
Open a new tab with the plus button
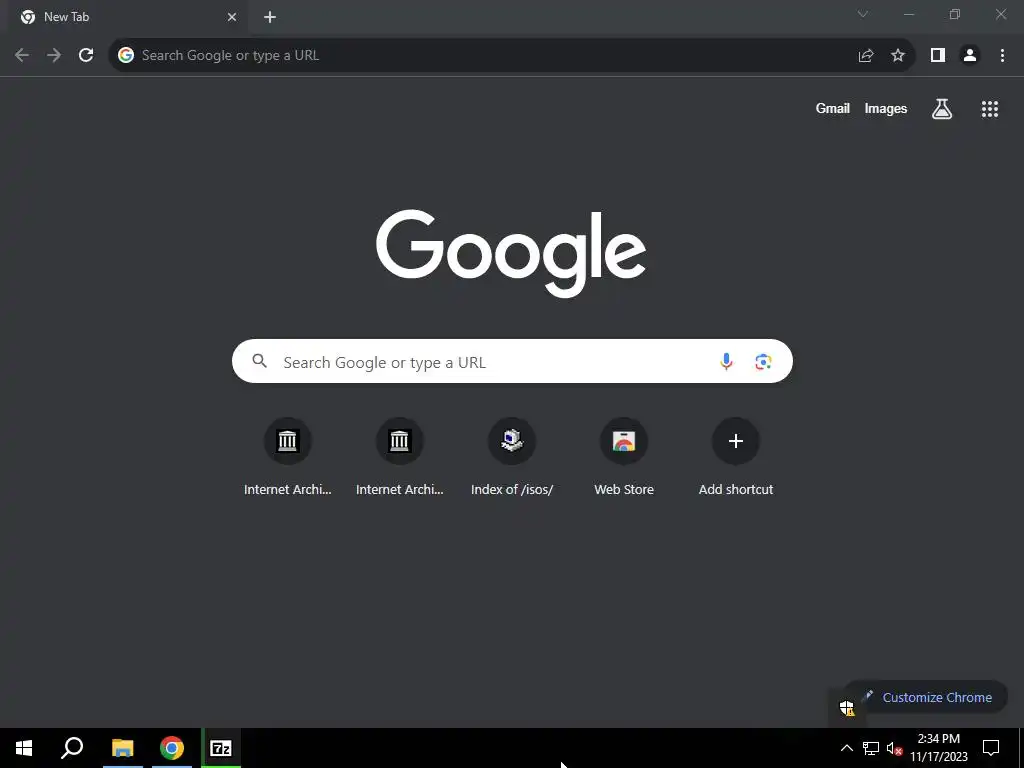click(270, 17)
